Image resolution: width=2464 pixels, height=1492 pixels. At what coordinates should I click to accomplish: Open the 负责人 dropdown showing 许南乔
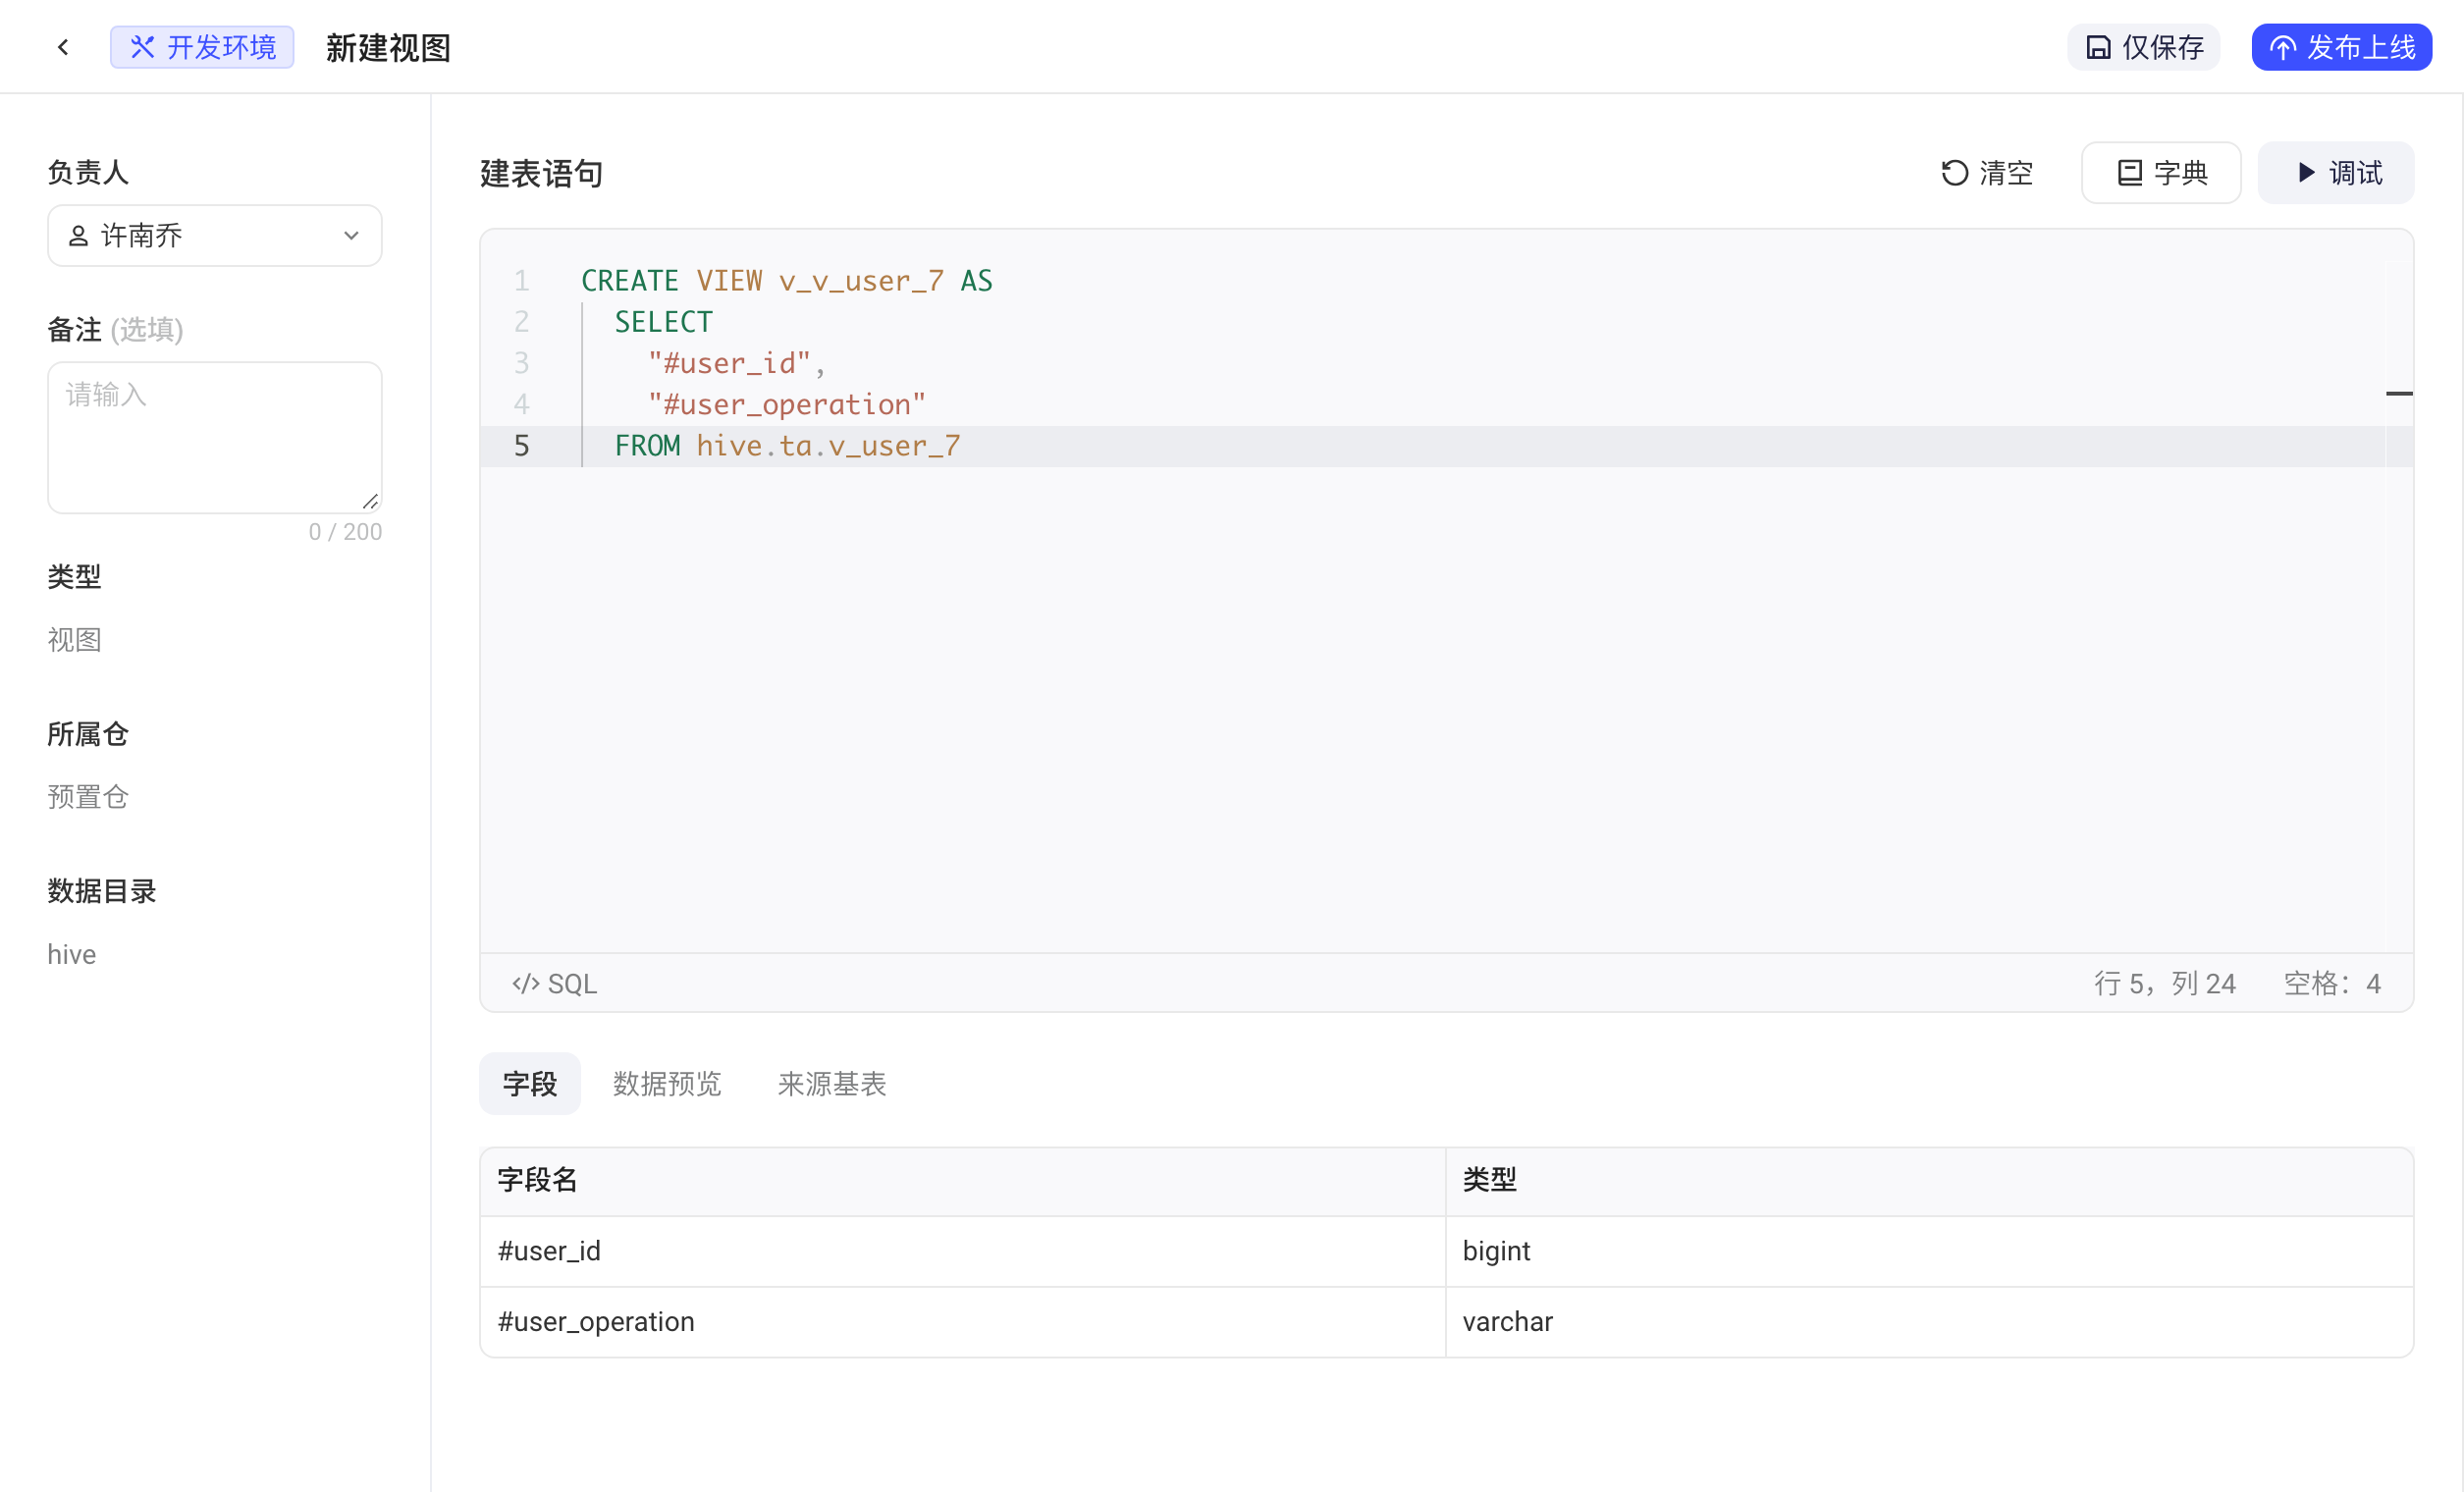click(x=215, y=236)
